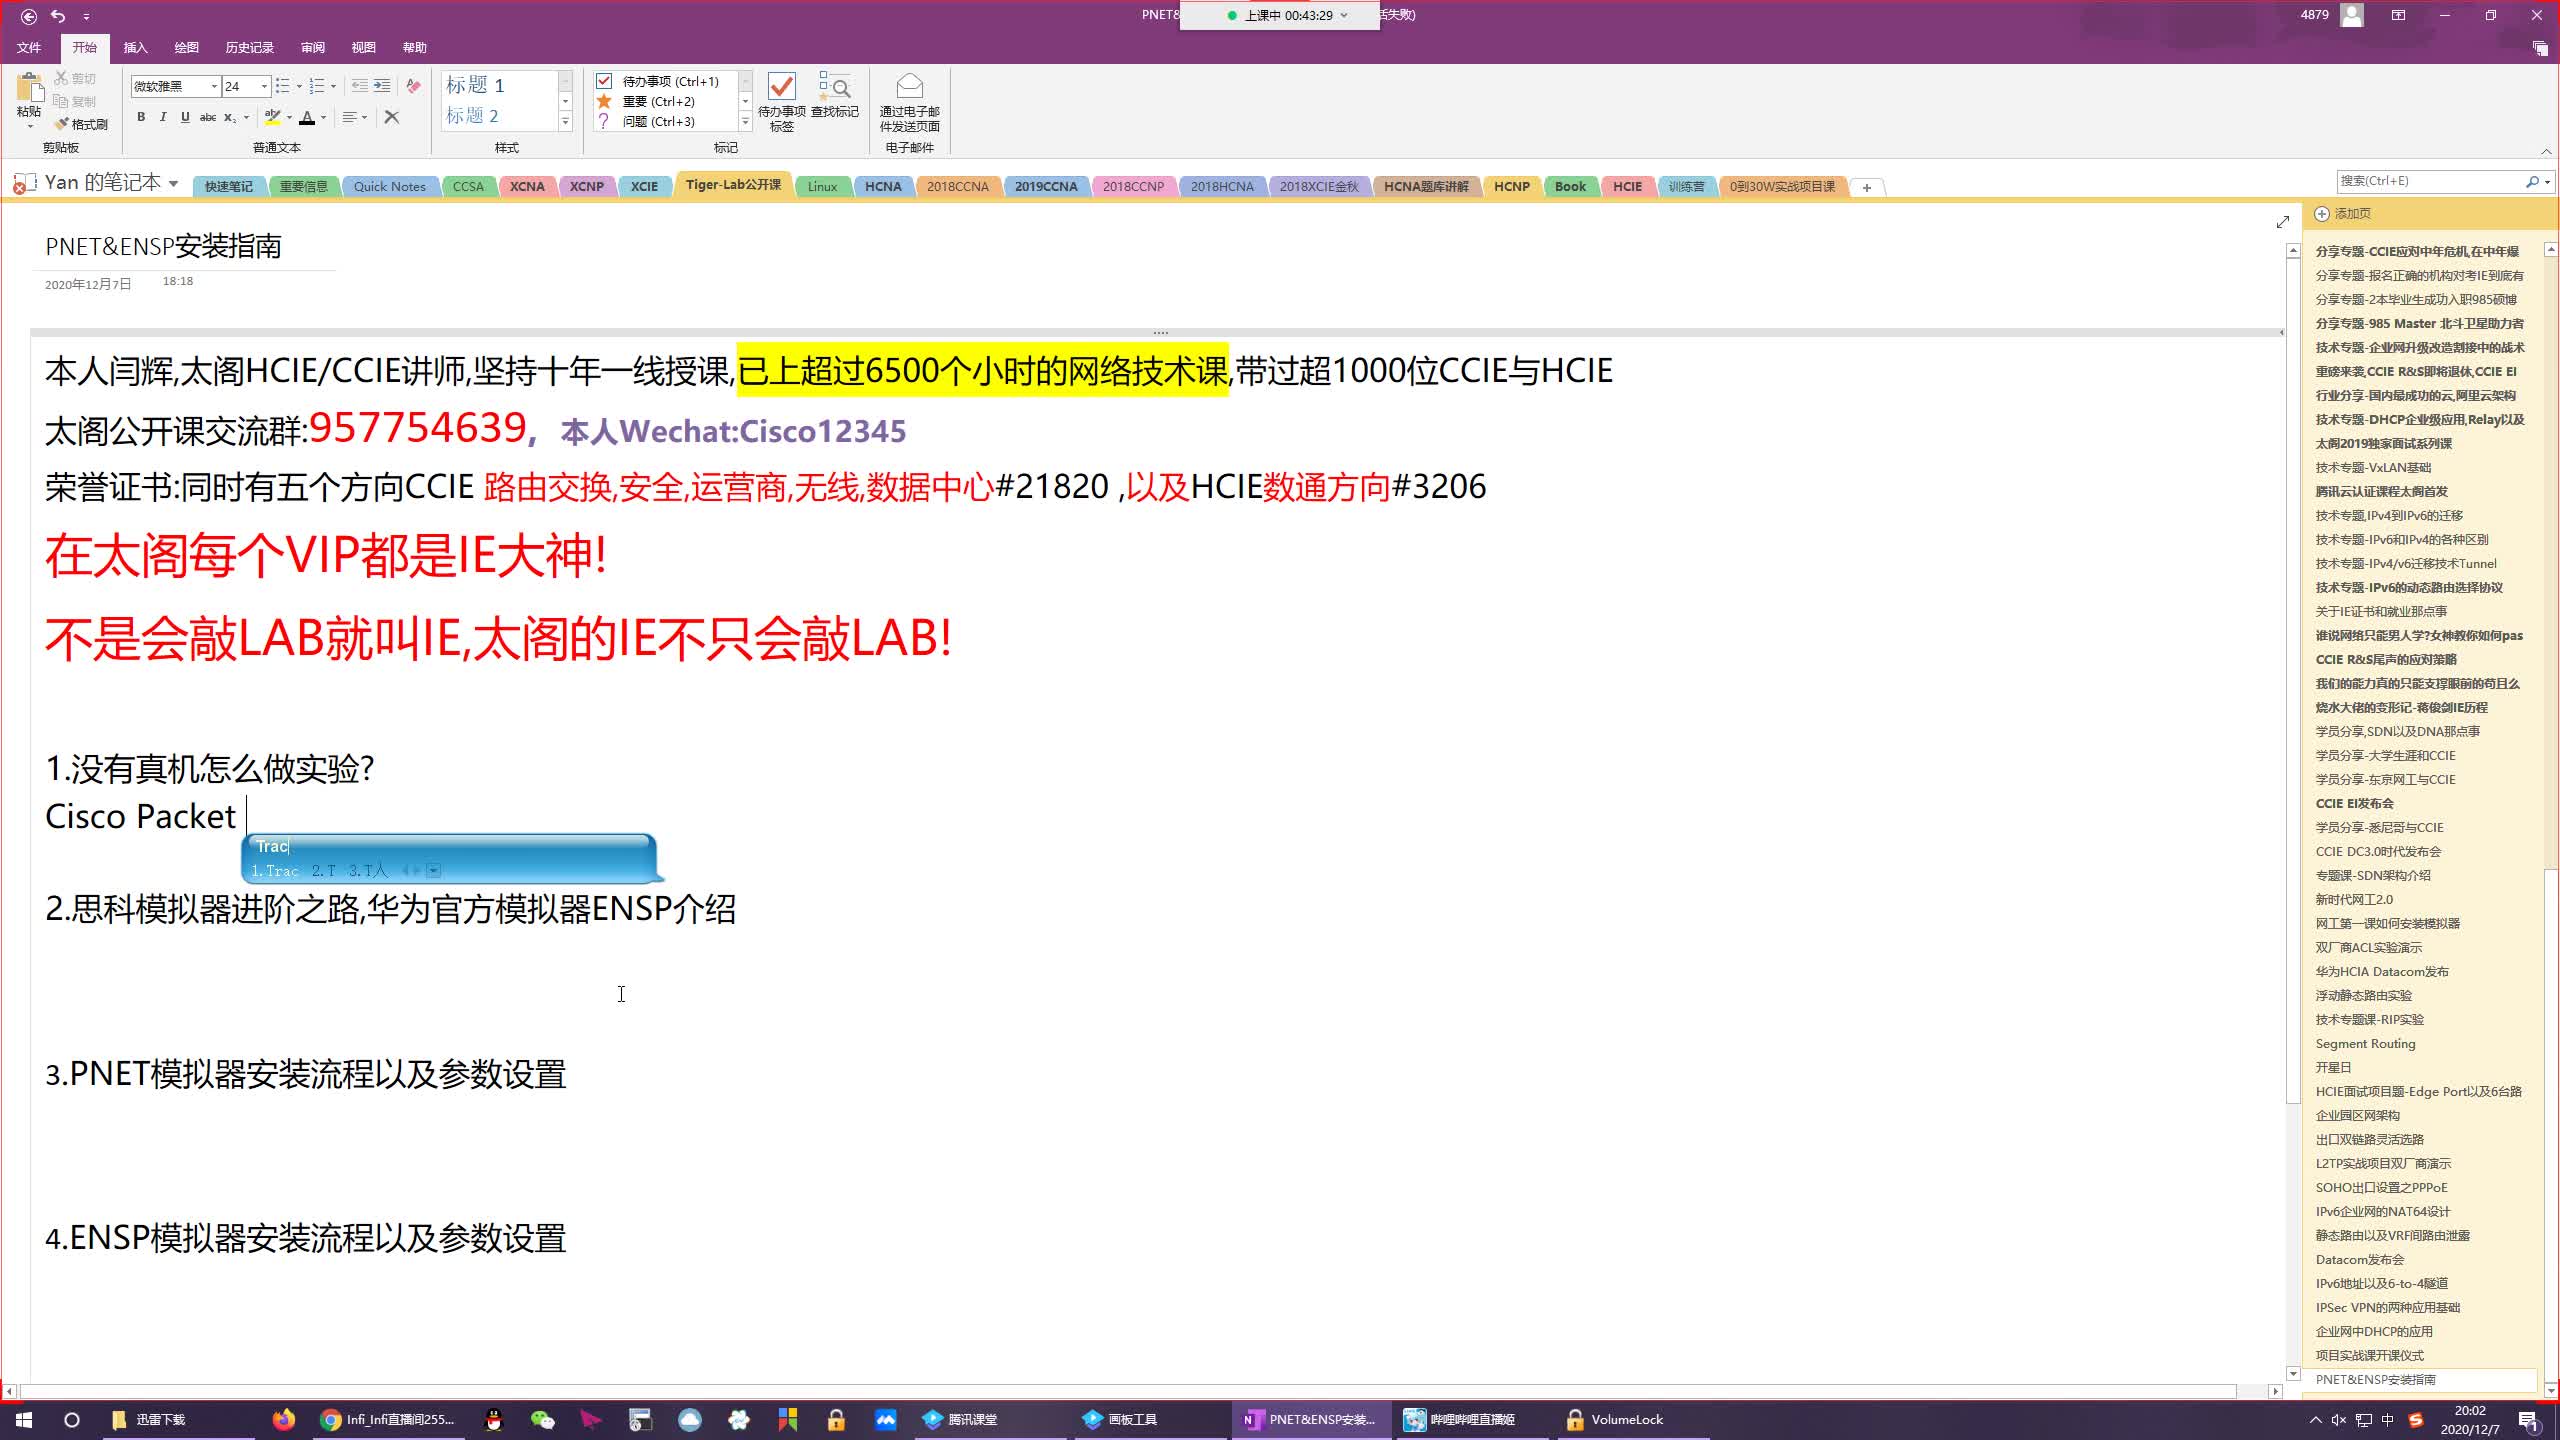The image size is (2560, 1440).
Task: Expand the tags gallery more arrow
Action: (745, 122)
